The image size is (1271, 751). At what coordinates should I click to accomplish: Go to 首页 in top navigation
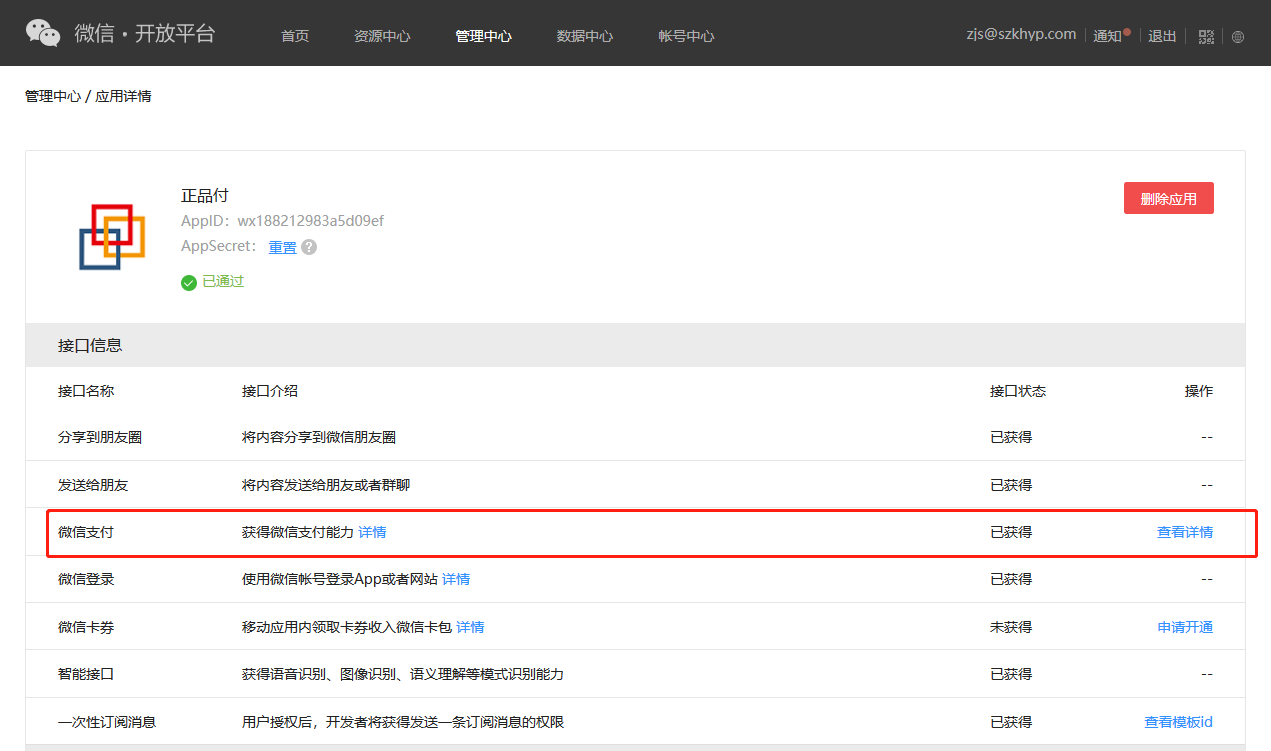click(x=295, y=36)
